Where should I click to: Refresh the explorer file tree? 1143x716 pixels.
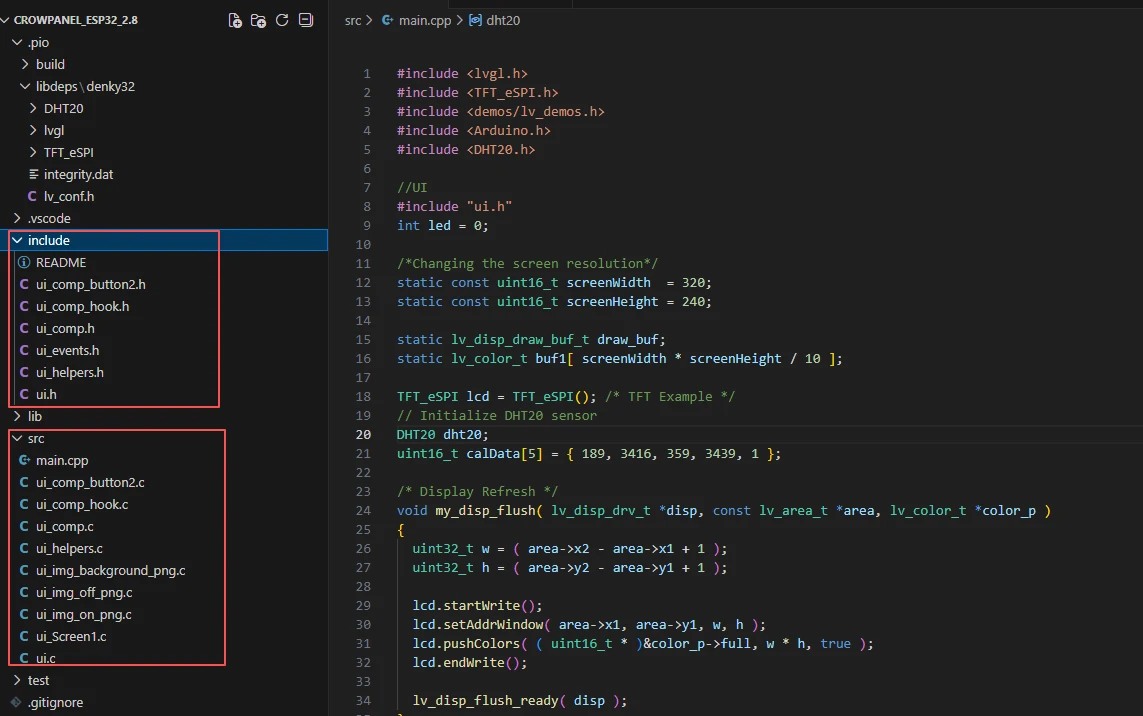click(282, 20)
